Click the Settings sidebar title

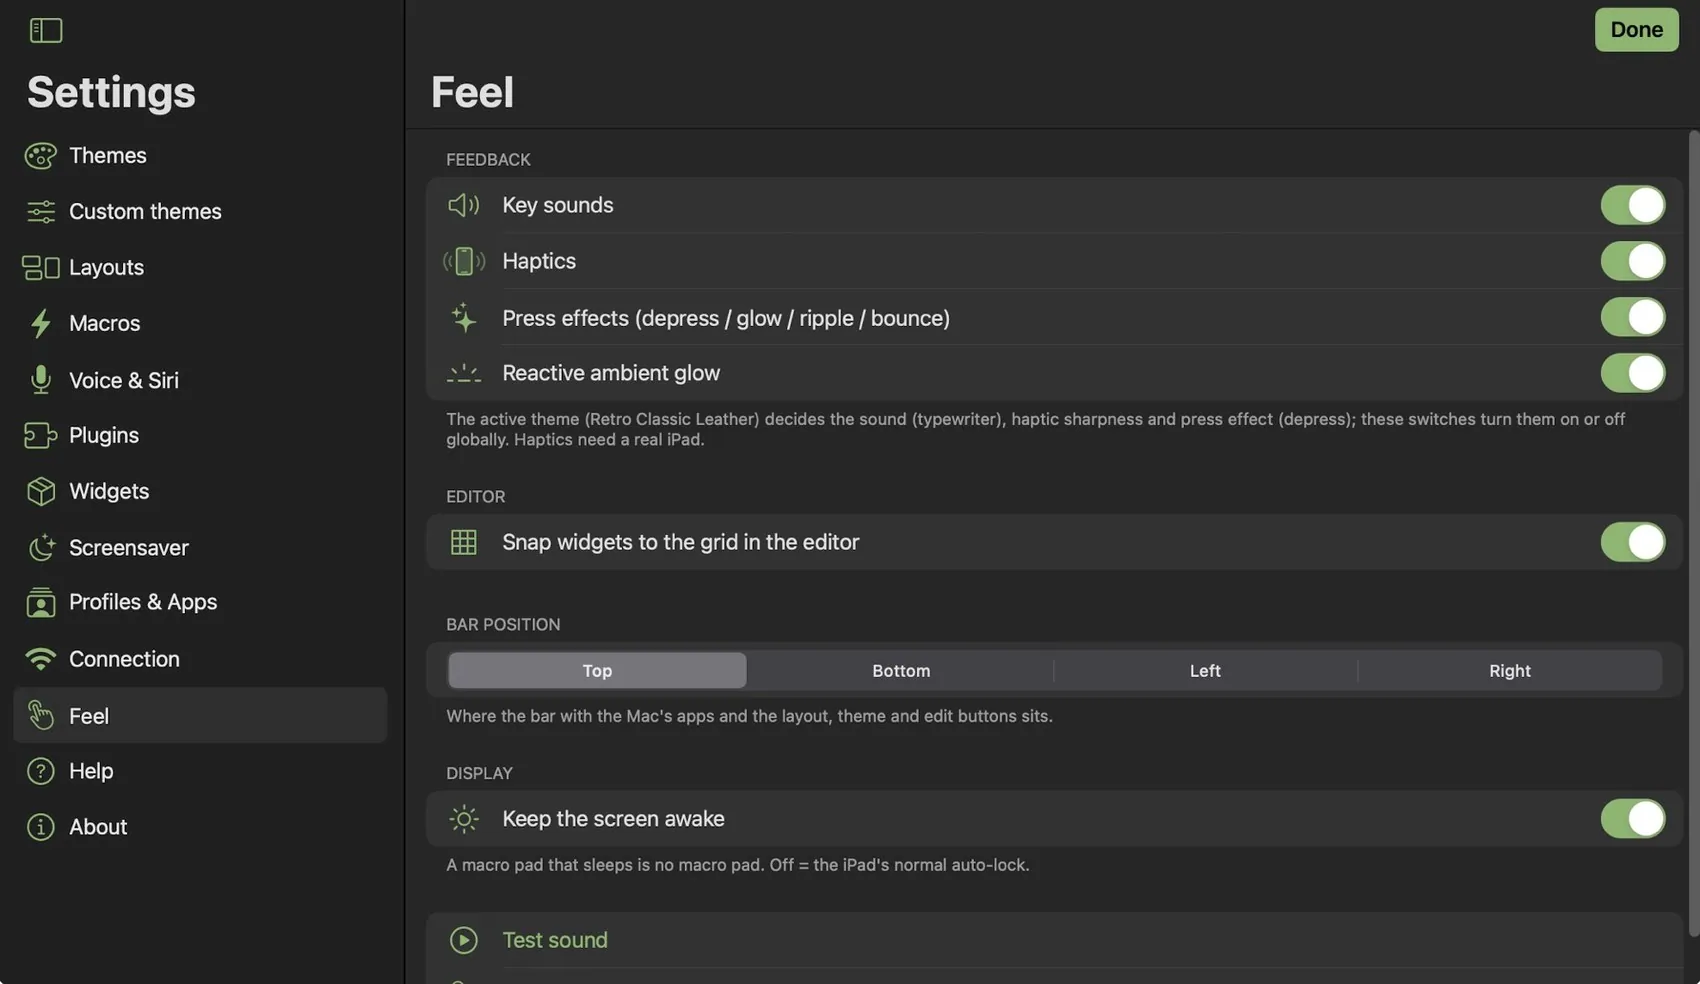coord(111,92)
